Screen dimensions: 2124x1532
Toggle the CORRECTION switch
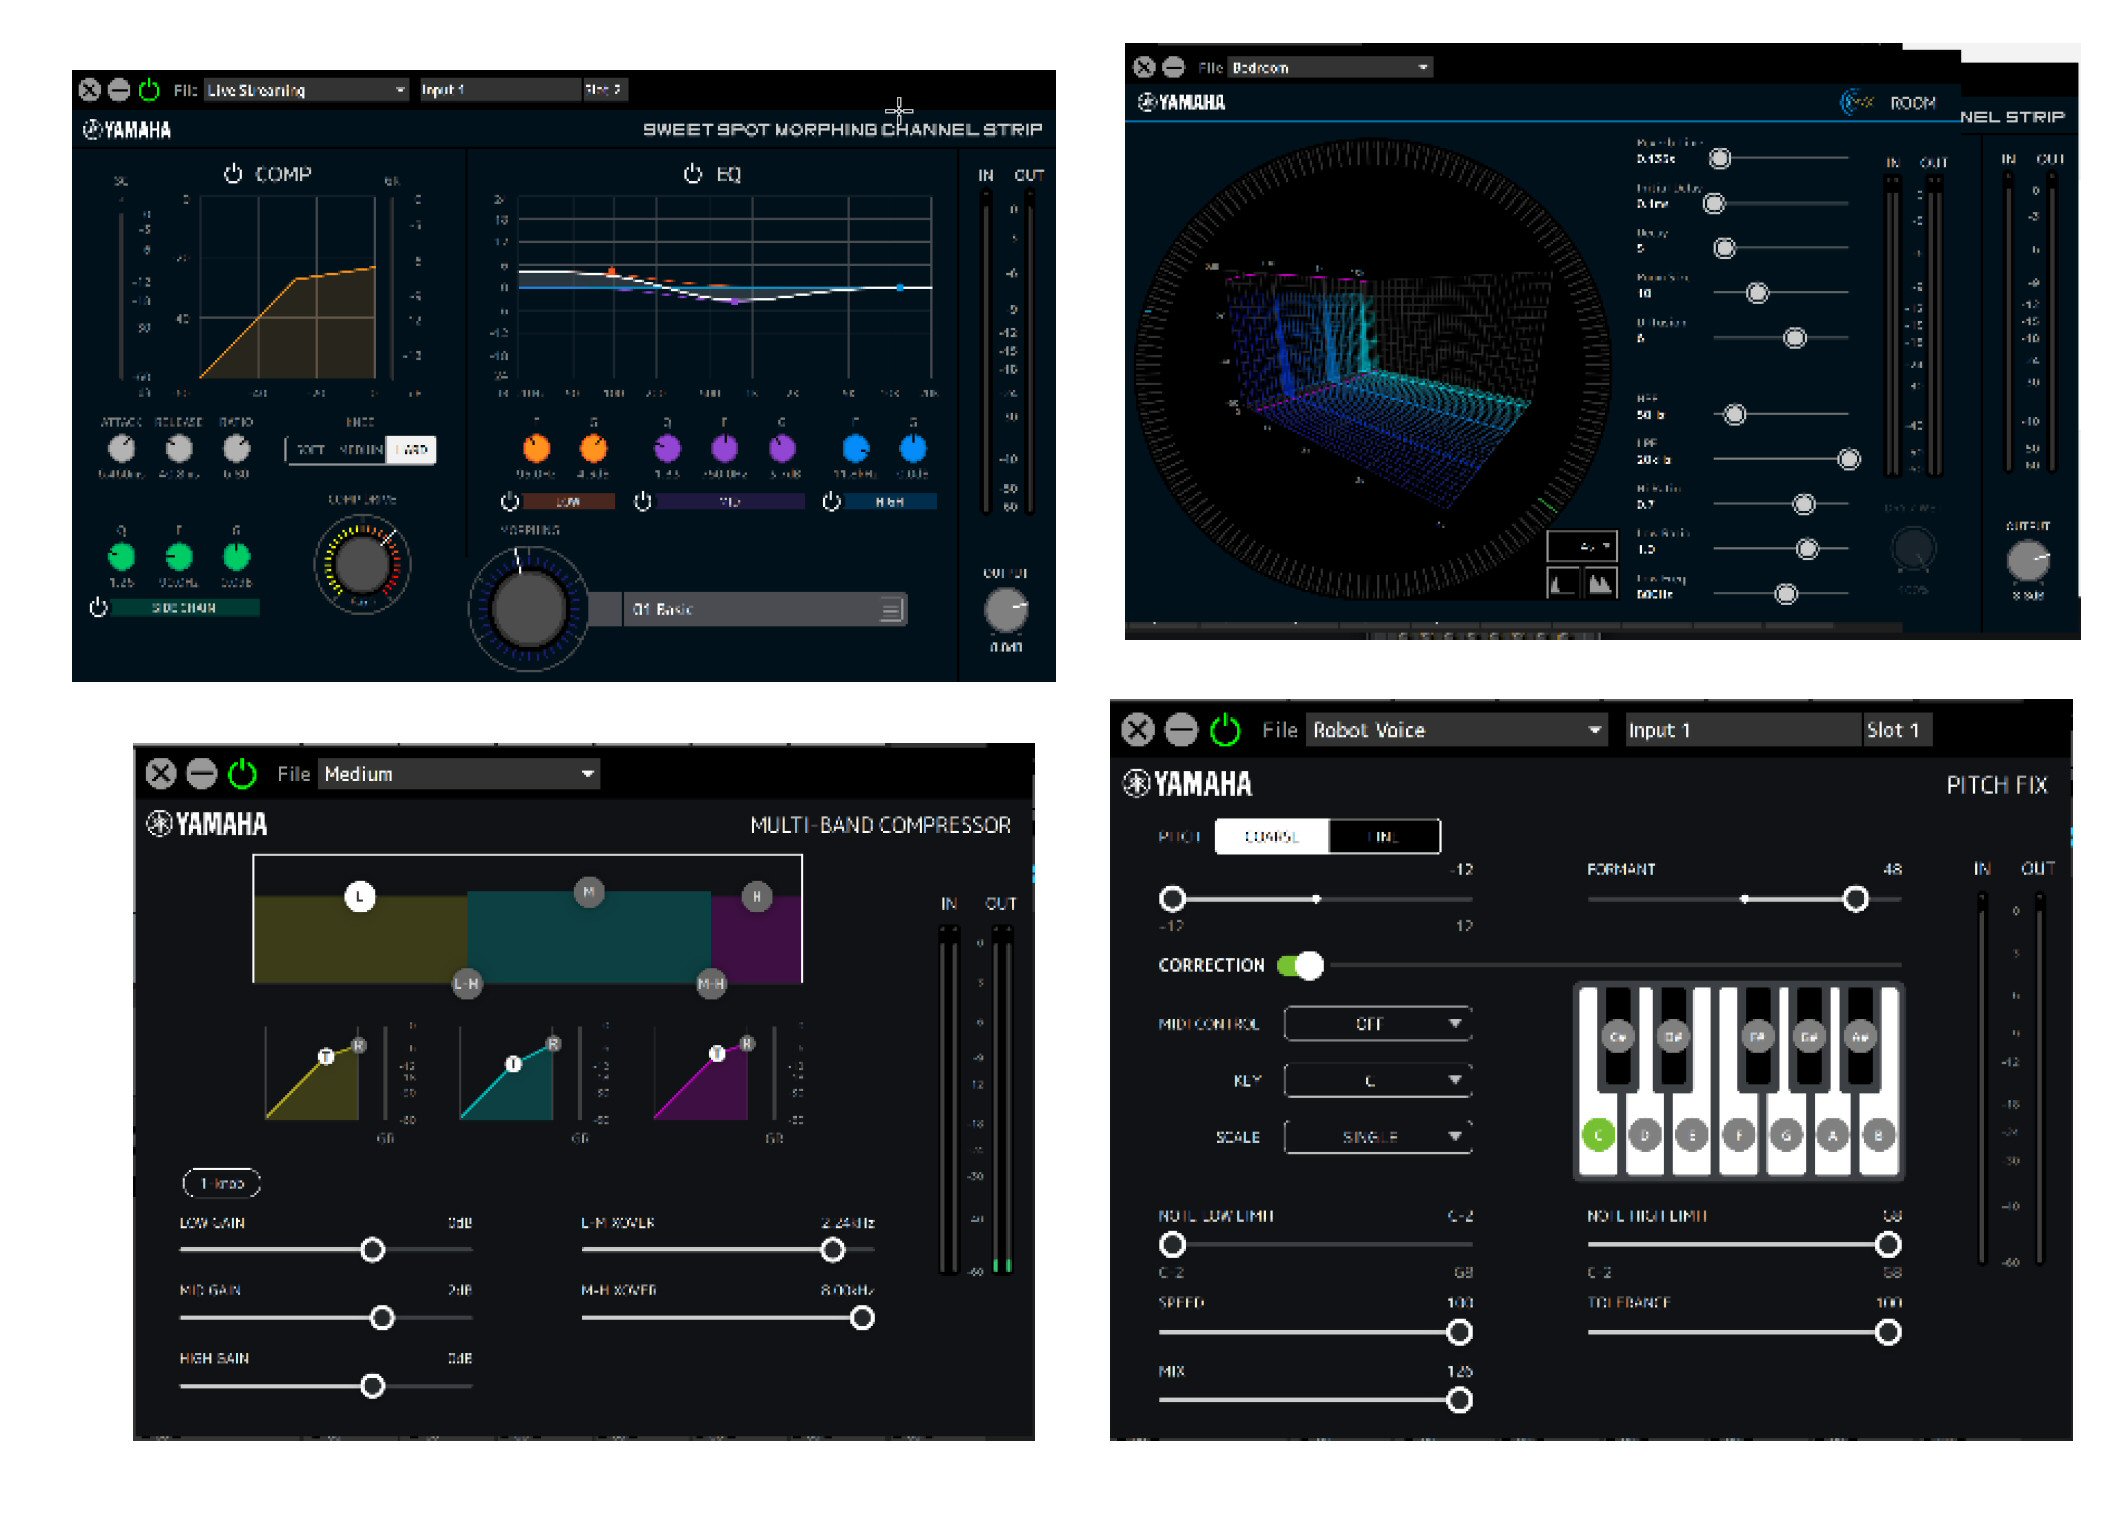point(1301,965)
